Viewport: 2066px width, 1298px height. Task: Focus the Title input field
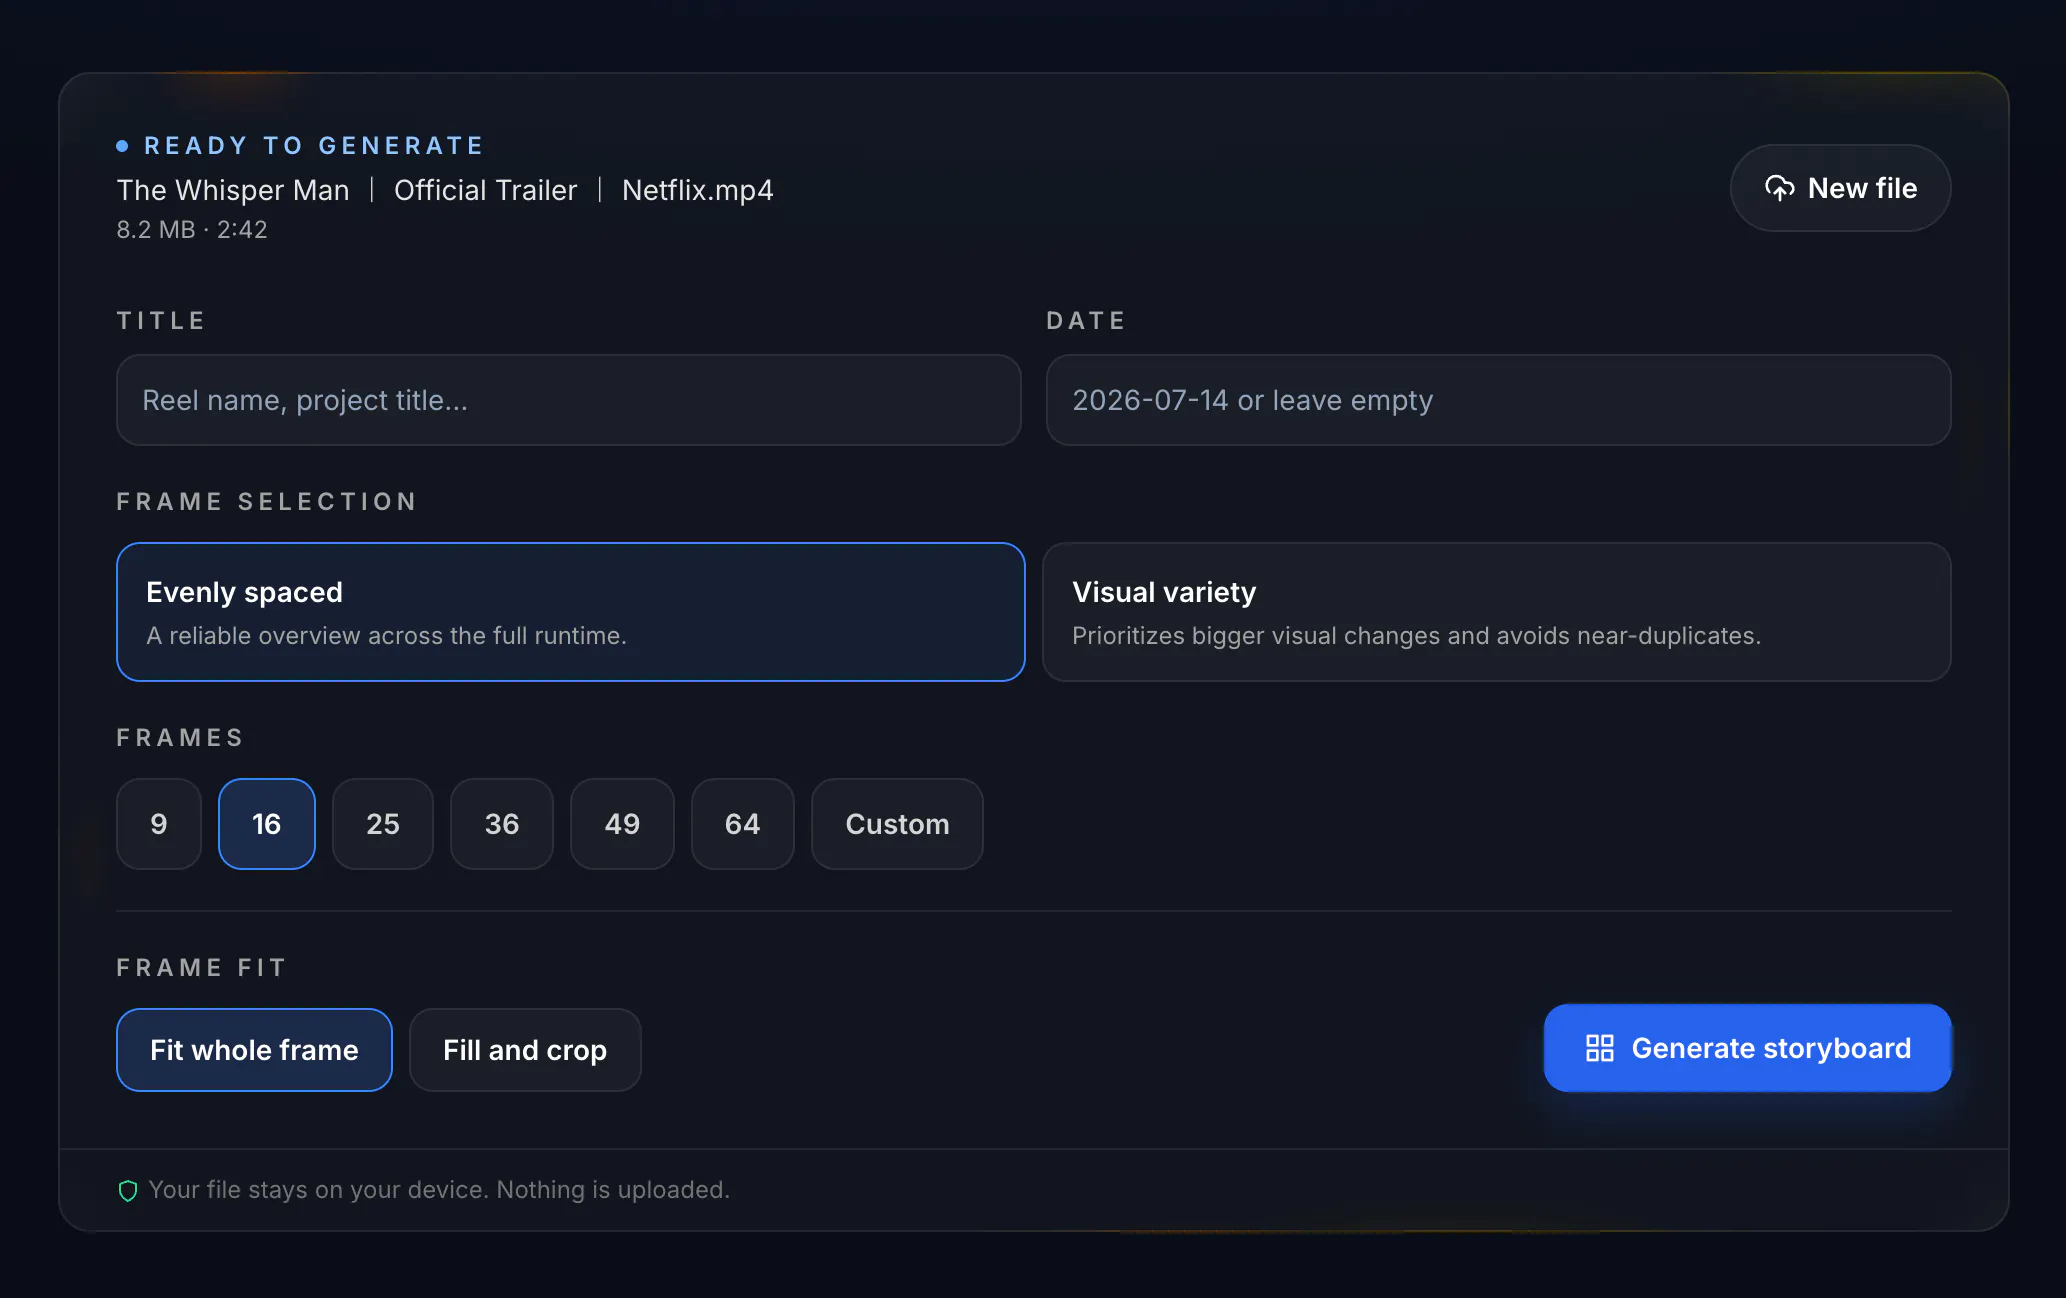tap(568, 400)
